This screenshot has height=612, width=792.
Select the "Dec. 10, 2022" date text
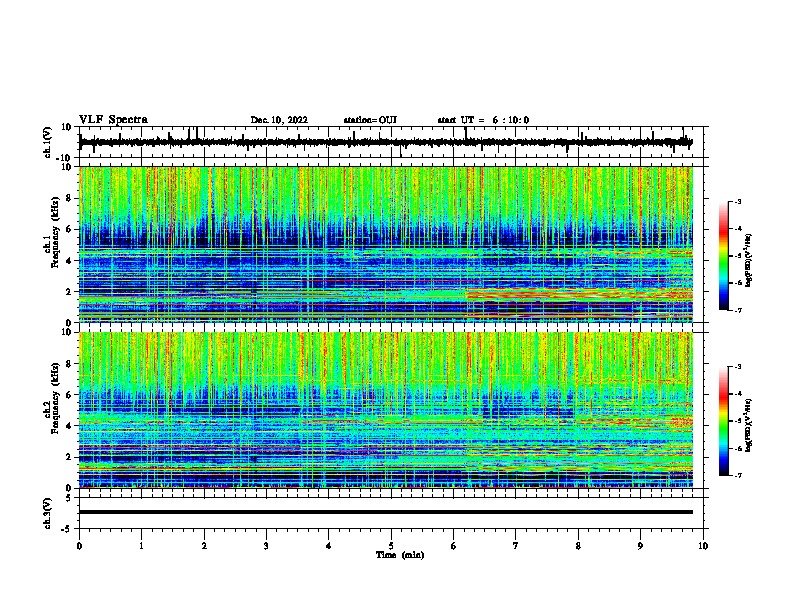click(279, 120)
